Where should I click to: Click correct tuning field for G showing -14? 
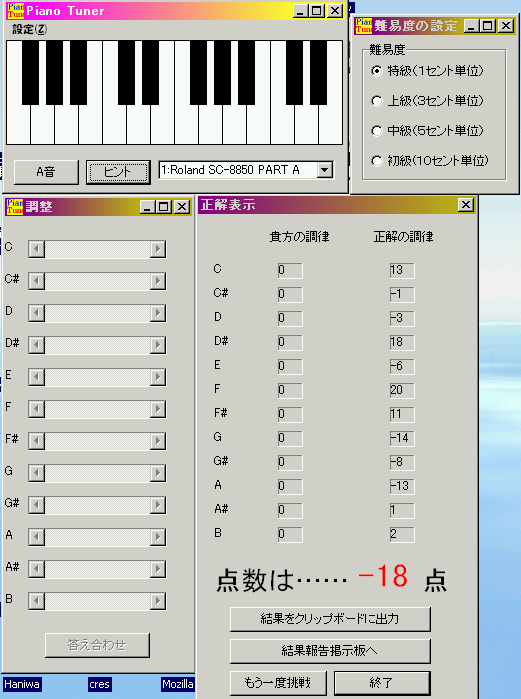402,438
